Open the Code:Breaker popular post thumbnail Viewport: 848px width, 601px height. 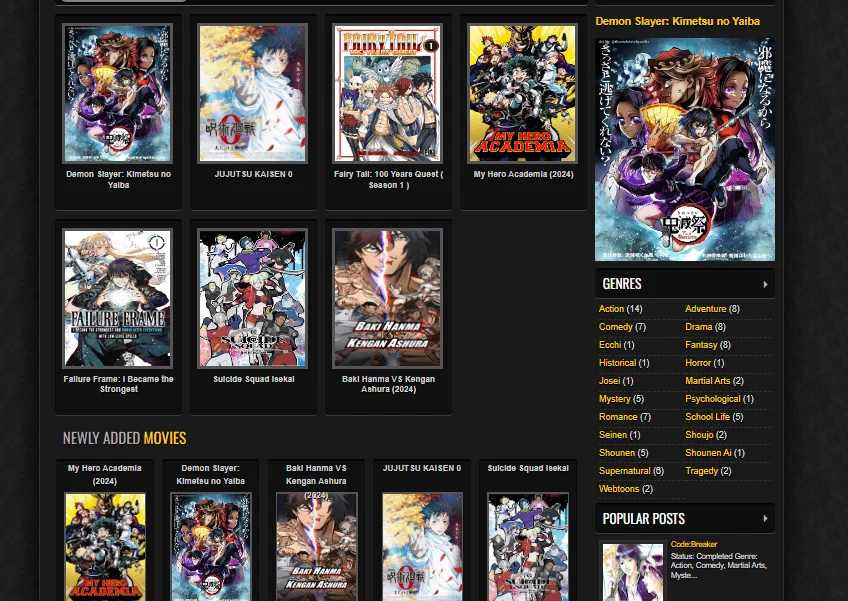633,572
